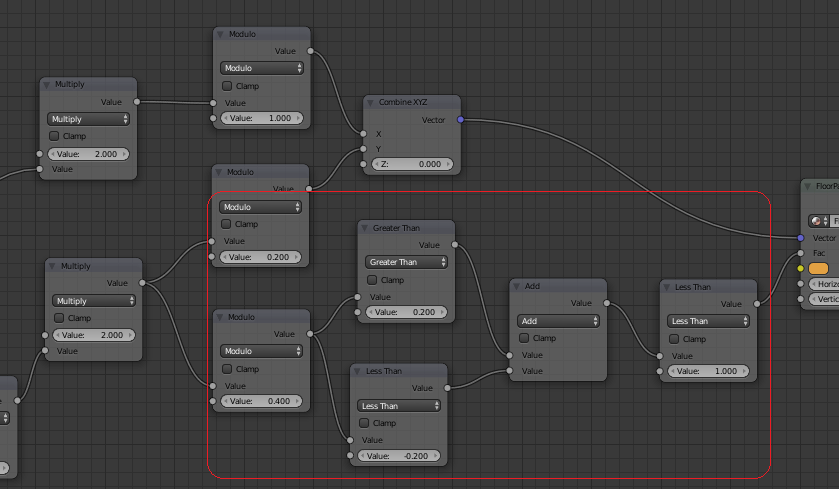Open the Modulo dropdown on the 0.400 node
Image resolution: width=839 pixels, height=489 pixels.
point(261,351)
